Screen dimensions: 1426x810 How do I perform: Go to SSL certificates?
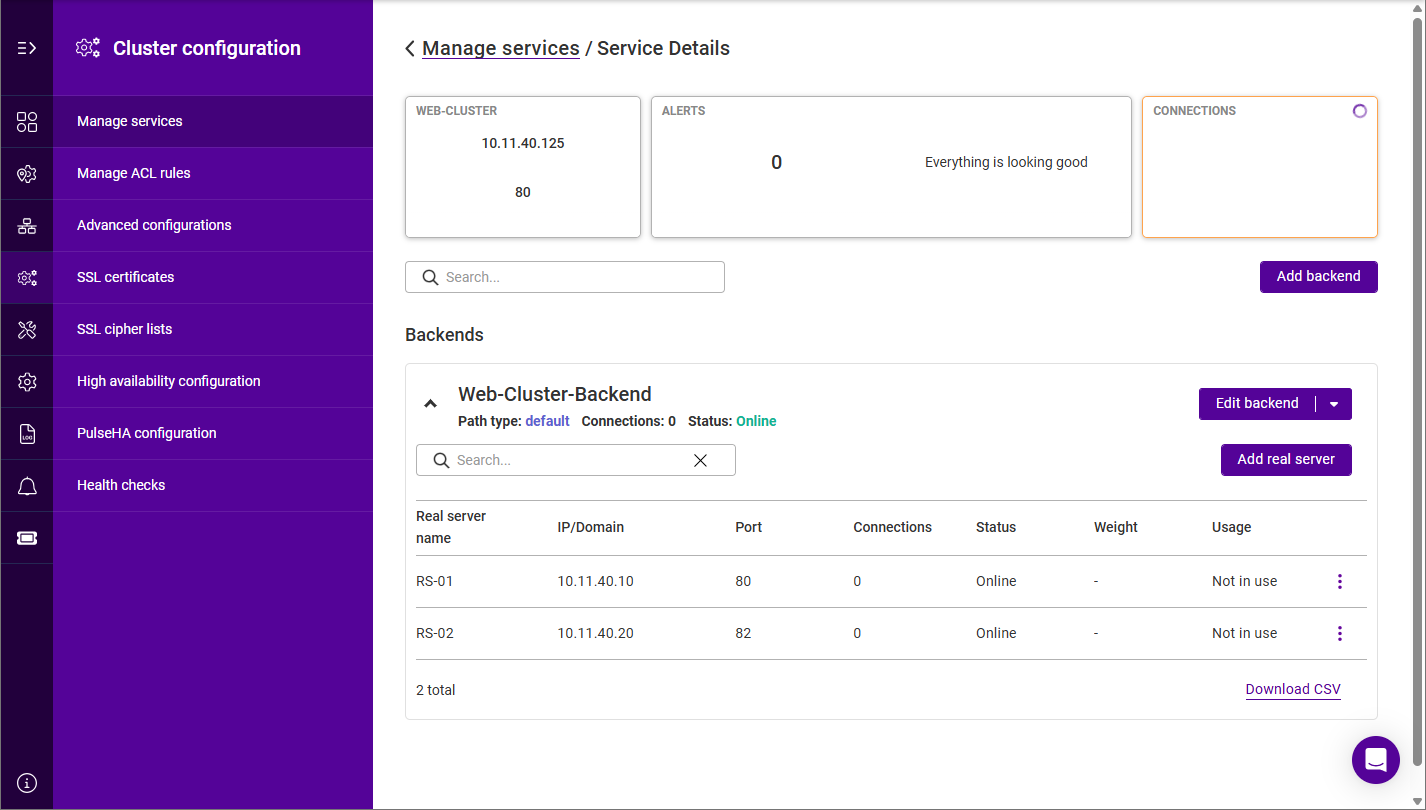[213, 277]
